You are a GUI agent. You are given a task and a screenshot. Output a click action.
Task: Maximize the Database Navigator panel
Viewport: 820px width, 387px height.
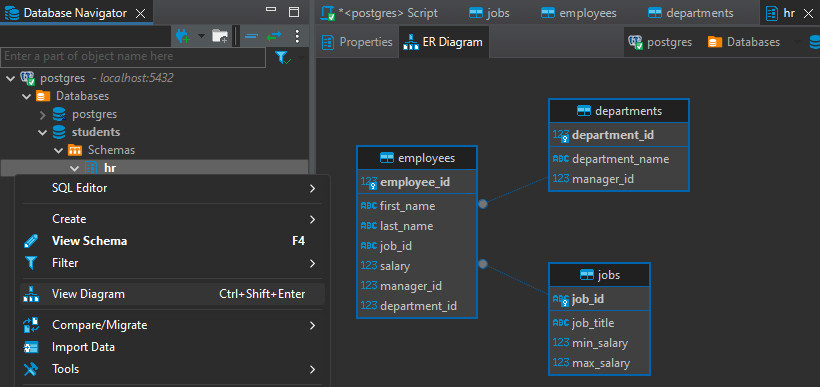[x=294, y=12]
